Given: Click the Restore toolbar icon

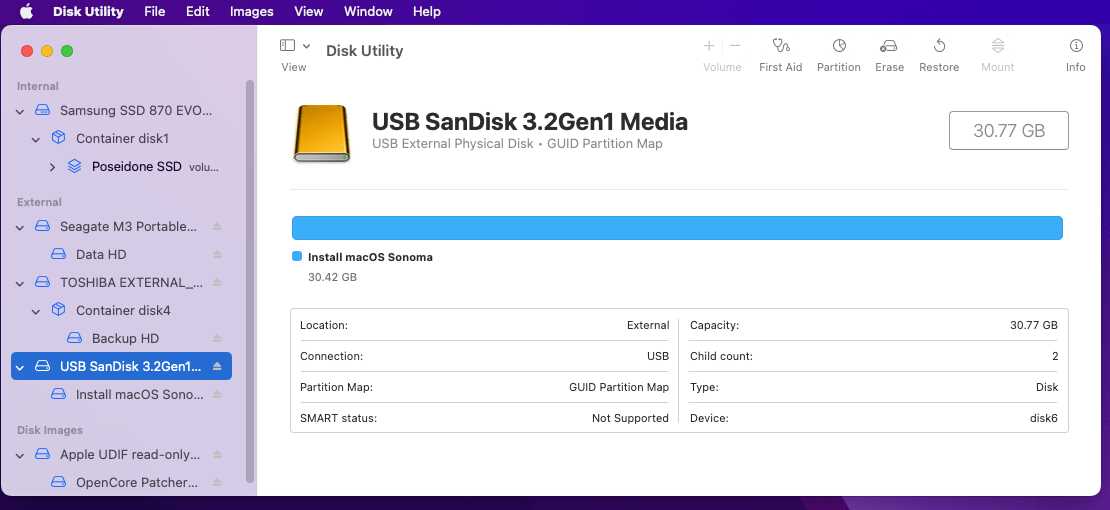Looking at the screenshot, I should [x=938, y=55].
